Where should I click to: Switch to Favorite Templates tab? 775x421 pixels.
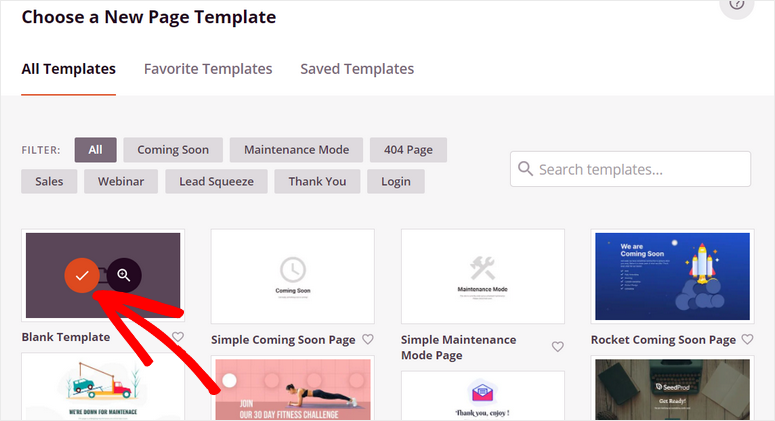point(208,69)
